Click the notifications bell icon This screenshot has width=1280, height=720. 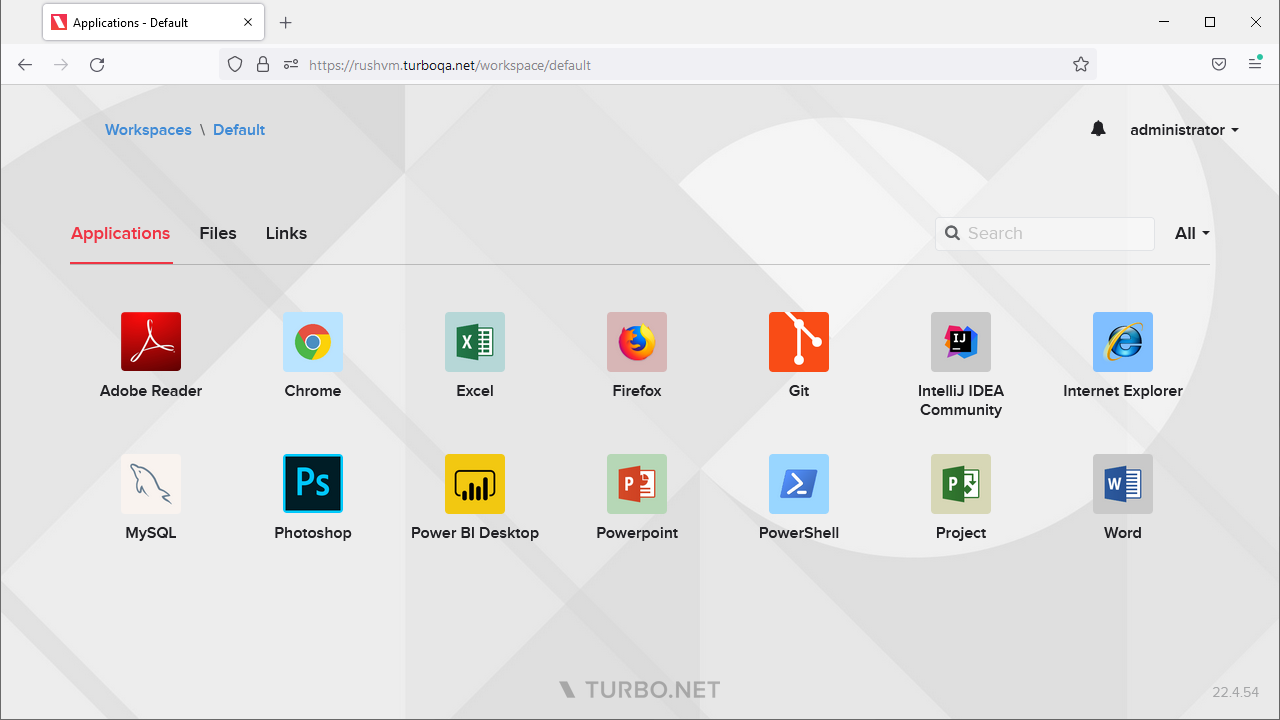point(1098,129)
